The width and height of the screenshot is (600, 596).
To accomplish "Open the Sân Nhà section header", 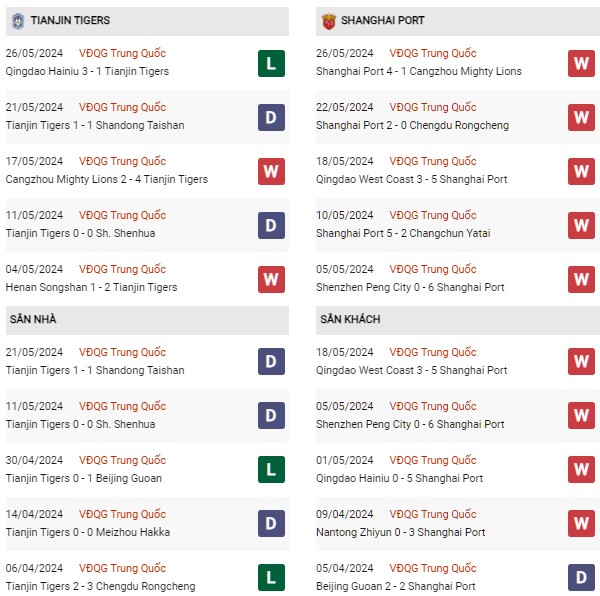I will point(147,320).
